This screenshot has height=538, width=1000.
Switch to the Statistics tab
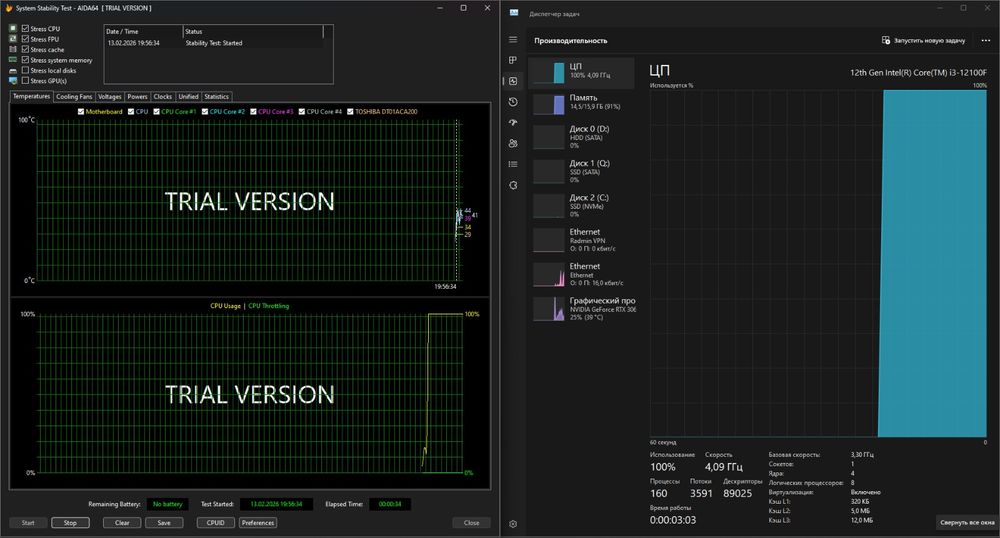coord(217,97)
